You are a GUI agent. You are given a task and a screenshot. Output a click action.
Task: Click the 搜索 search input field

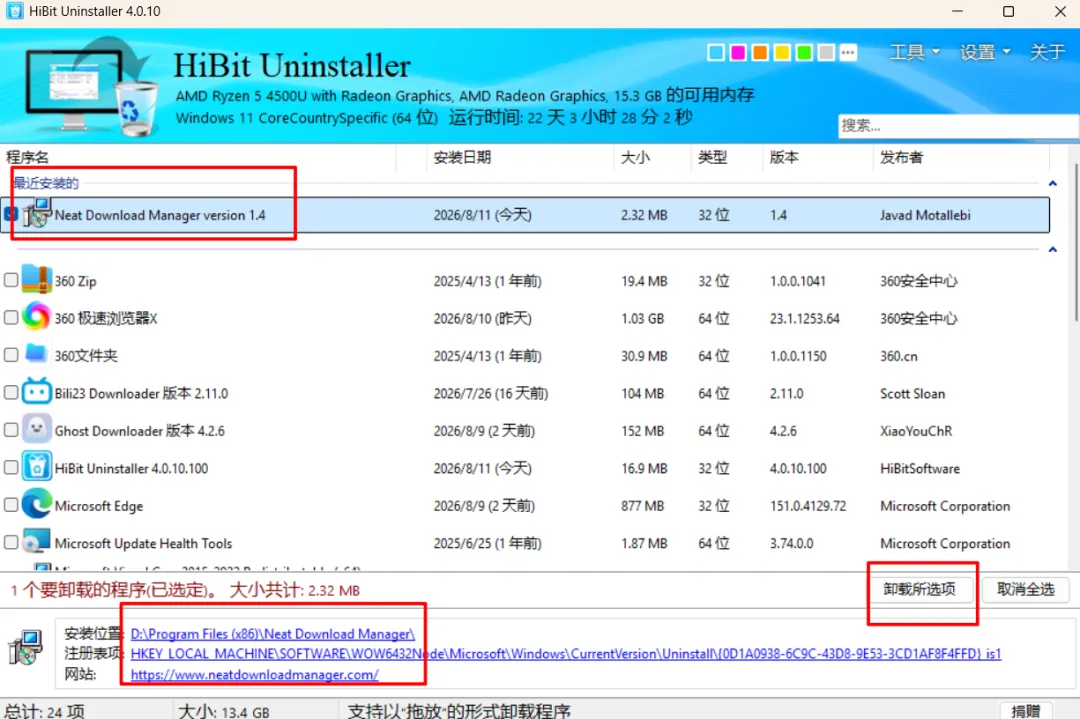[958, 126]
